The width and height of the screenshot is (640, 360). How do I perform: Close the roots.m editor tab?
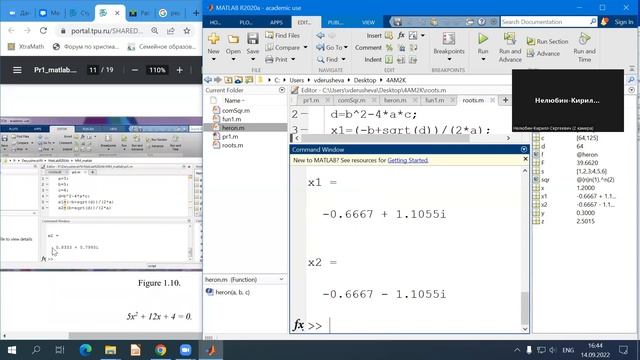pyautogui.click(x=493, y=100)
